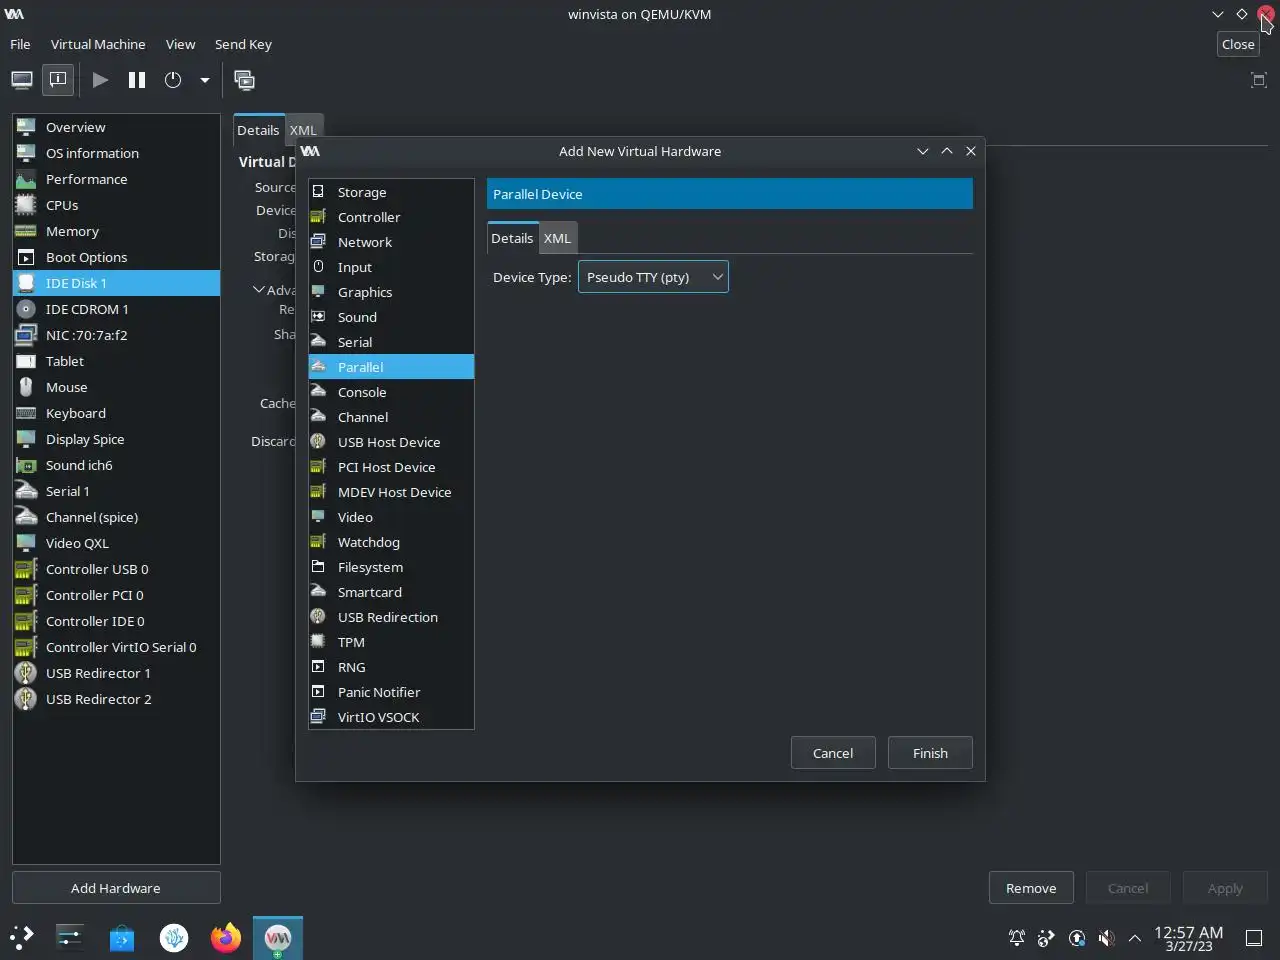Image resolution: width=1280 pixels, height=960 pixels.
Task: Select Video QXL in sidebar
Action: coord(116,543)
